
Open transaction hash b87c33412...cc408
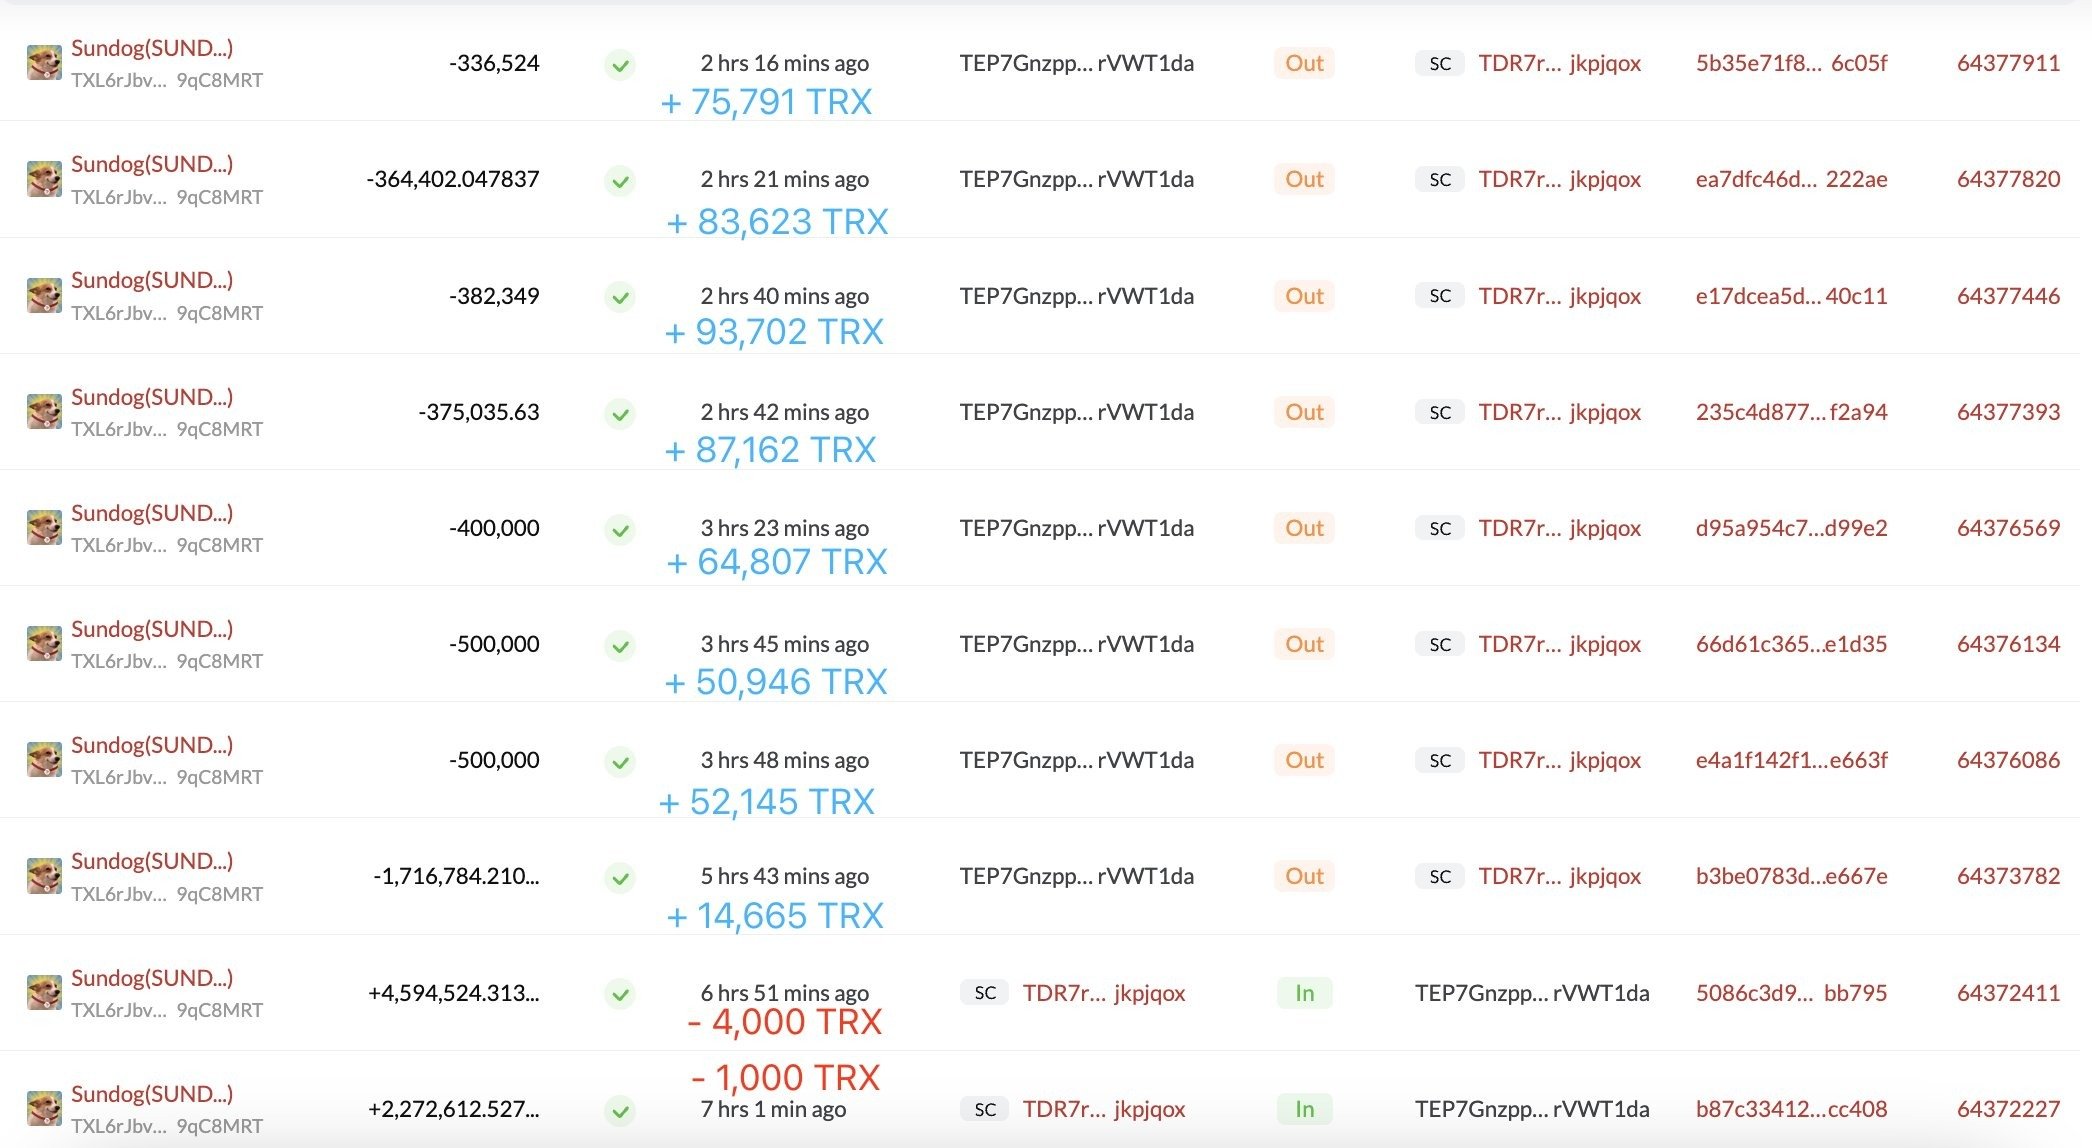(1790, 1109)
